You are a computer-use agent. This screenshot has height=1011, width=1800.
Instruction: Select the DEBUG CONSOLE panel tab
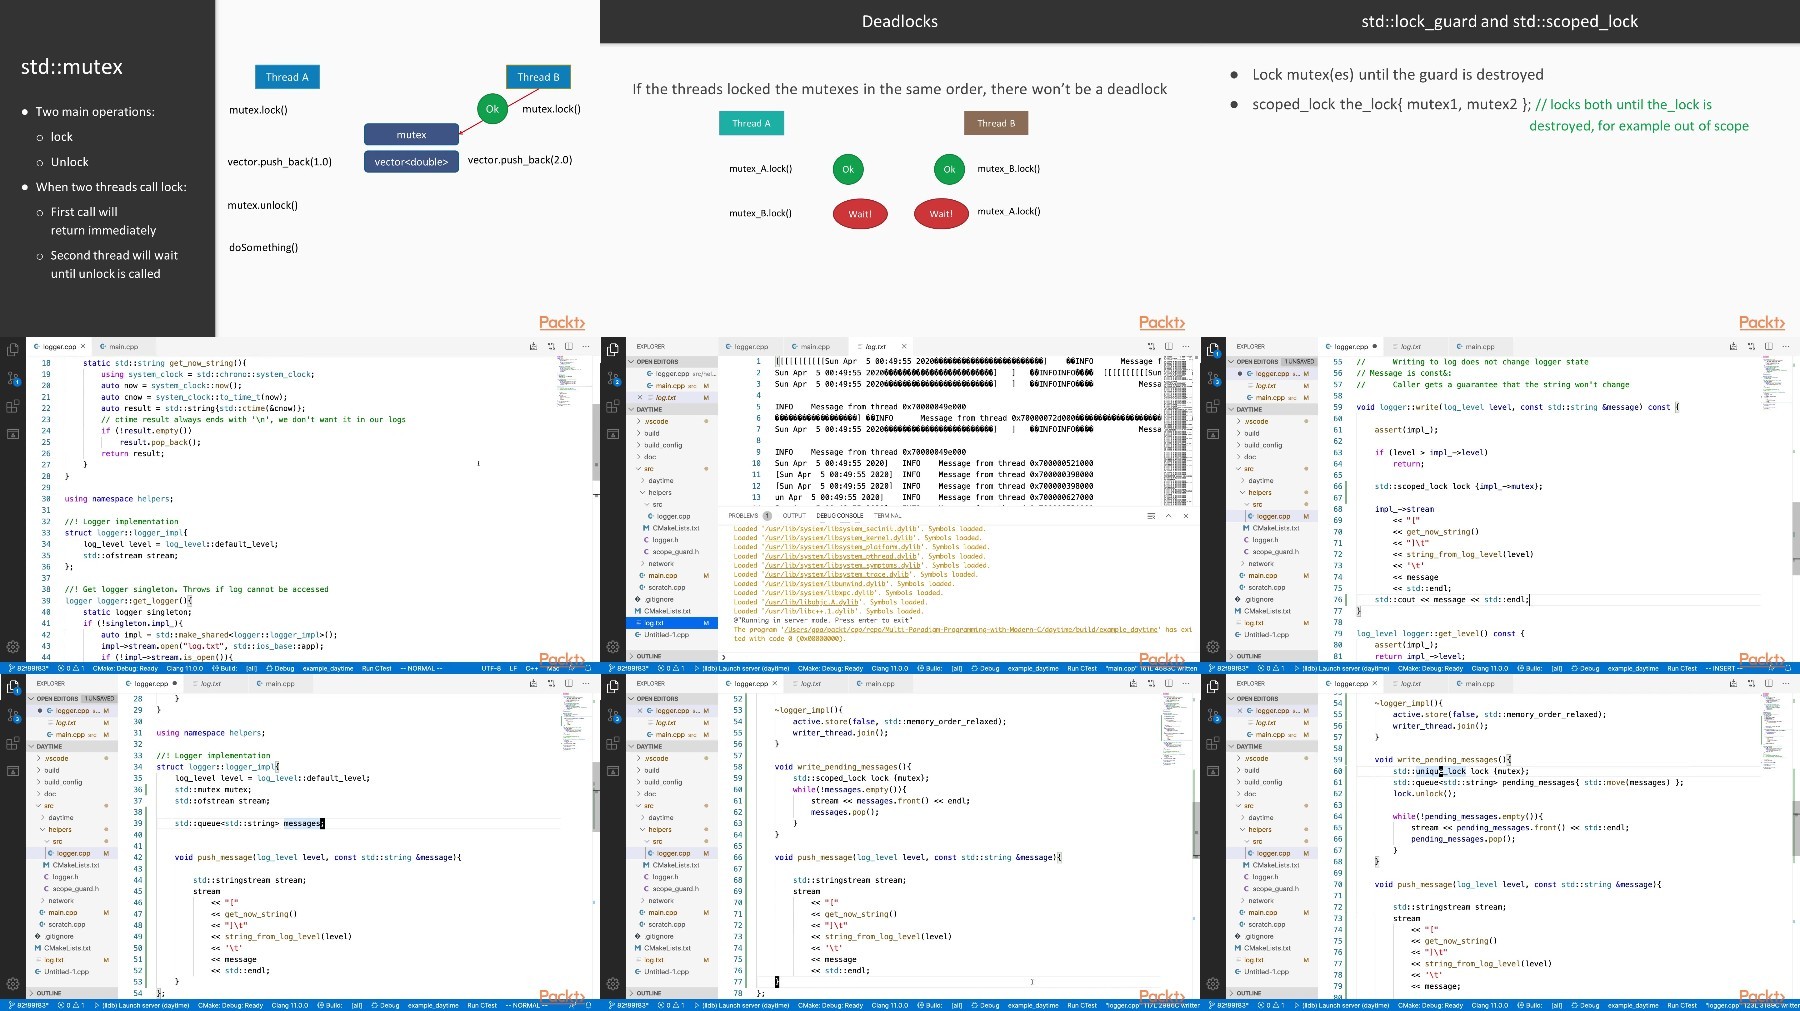[x=840, y=516]
